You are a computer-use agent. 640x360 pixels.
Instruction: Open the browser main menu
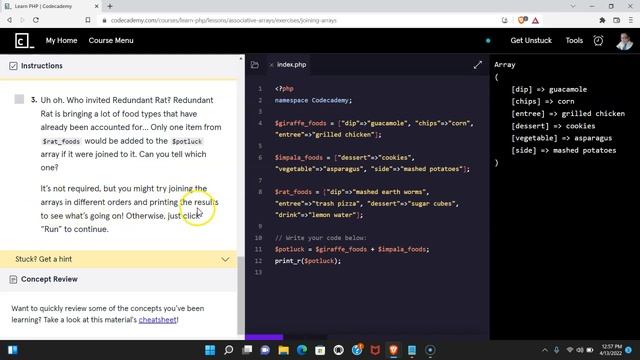631,20
